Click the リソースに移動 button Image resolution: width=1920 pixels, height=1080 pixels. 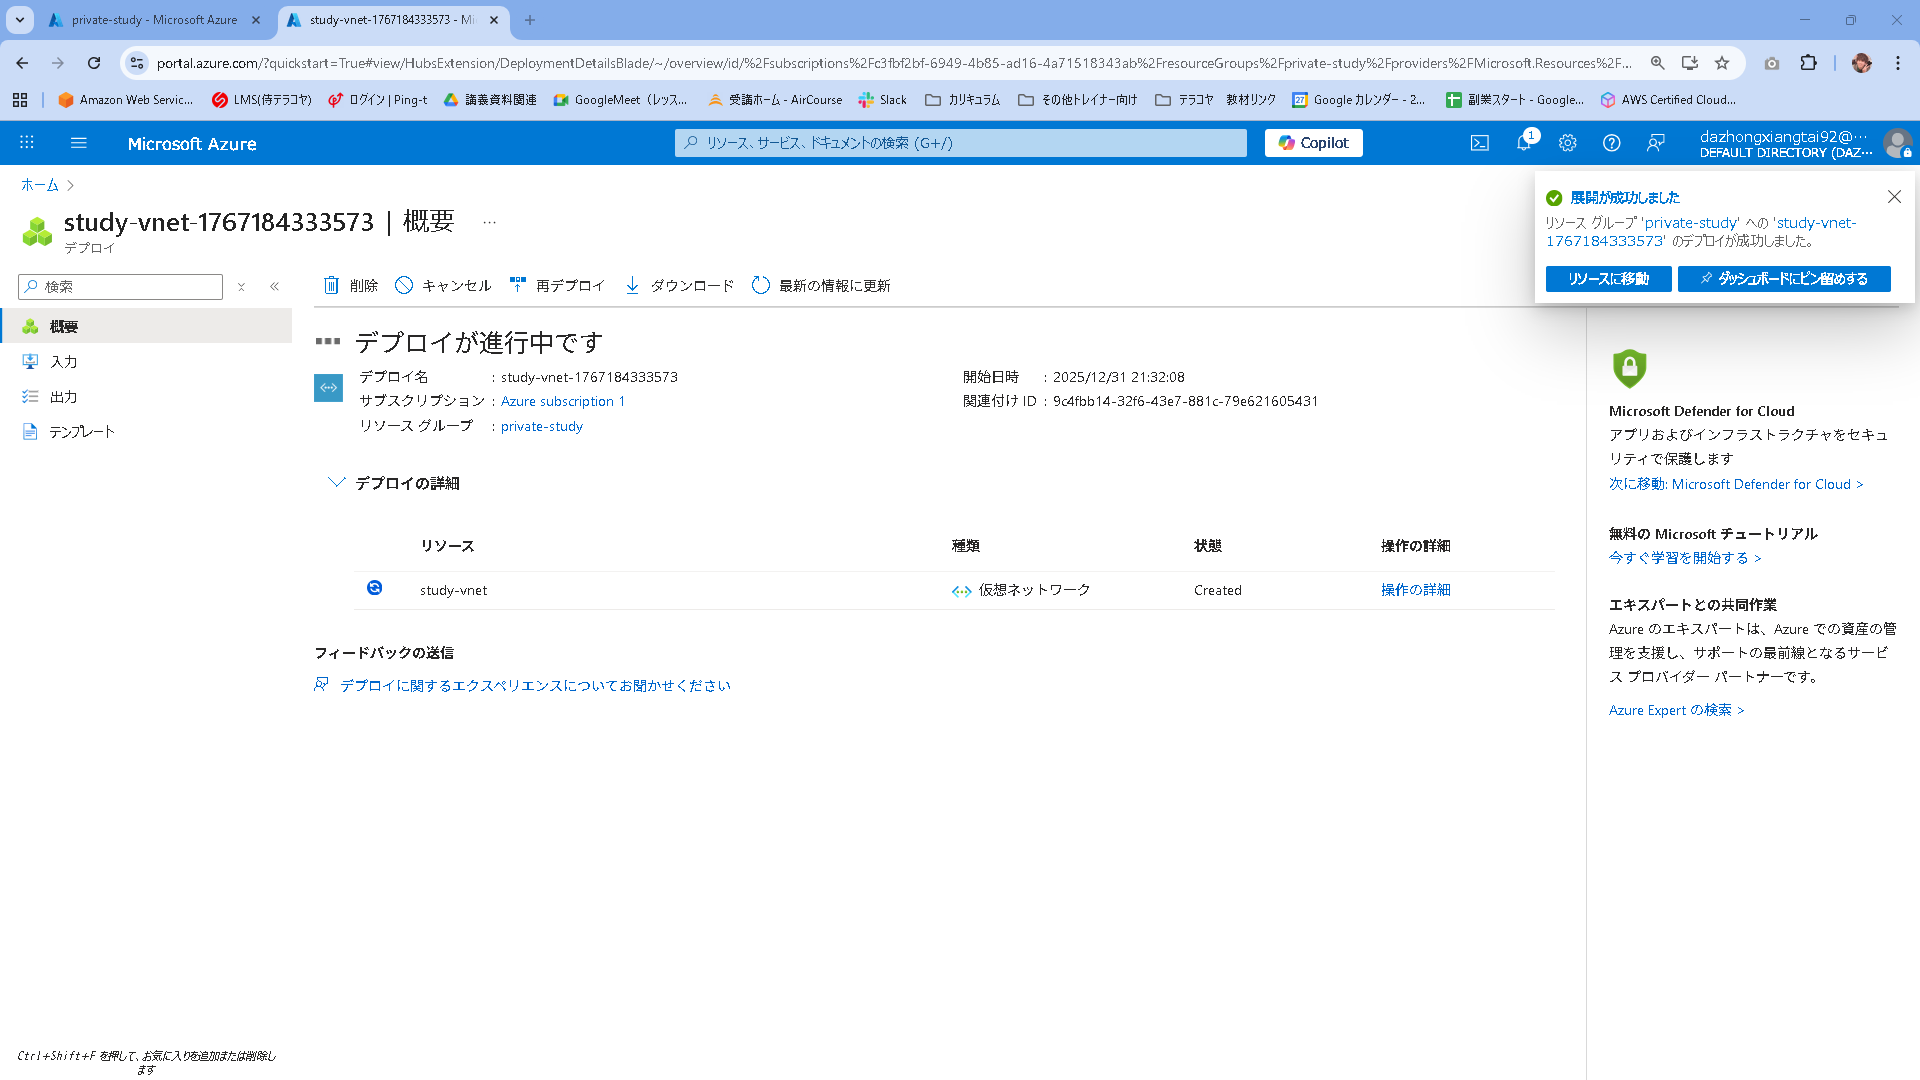tap(1608, 279)
